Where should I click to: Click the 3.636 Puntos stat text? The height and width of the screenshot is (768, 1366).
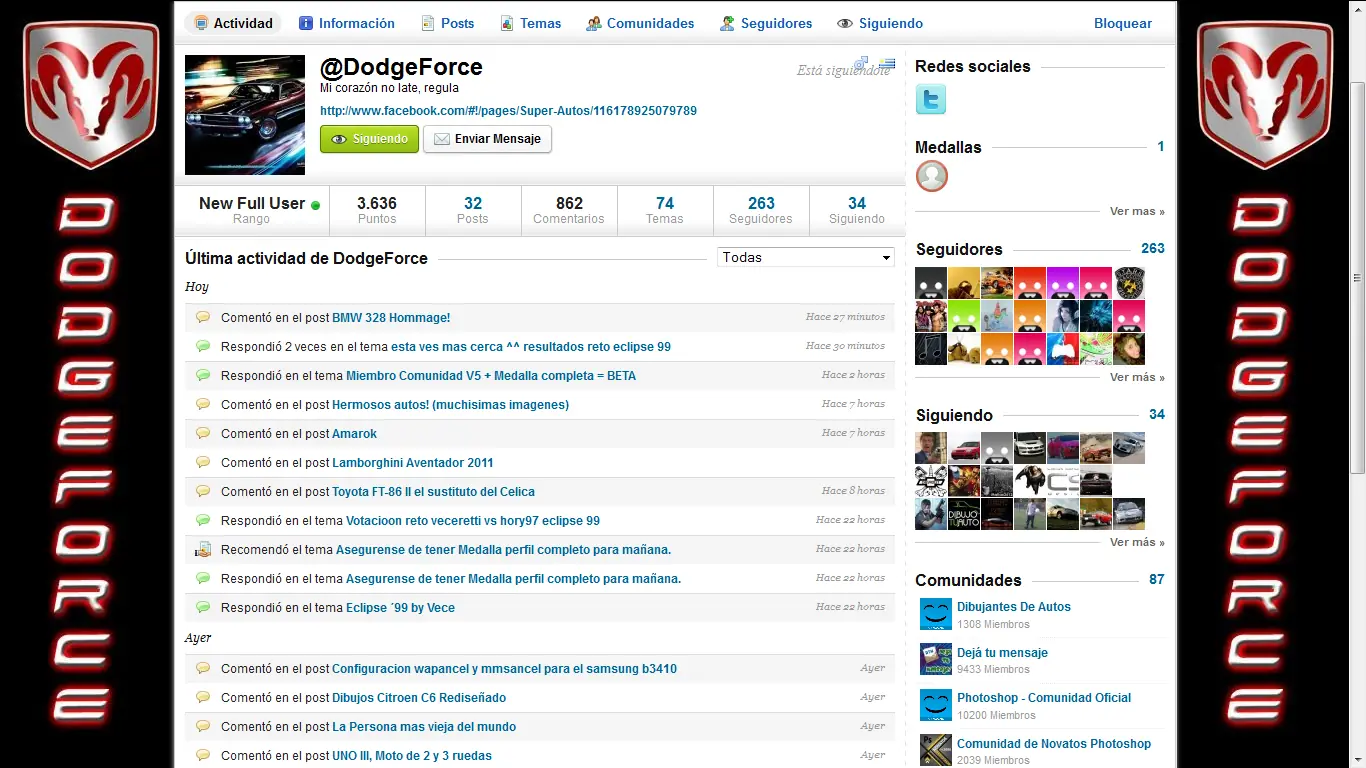click(377, 210)
